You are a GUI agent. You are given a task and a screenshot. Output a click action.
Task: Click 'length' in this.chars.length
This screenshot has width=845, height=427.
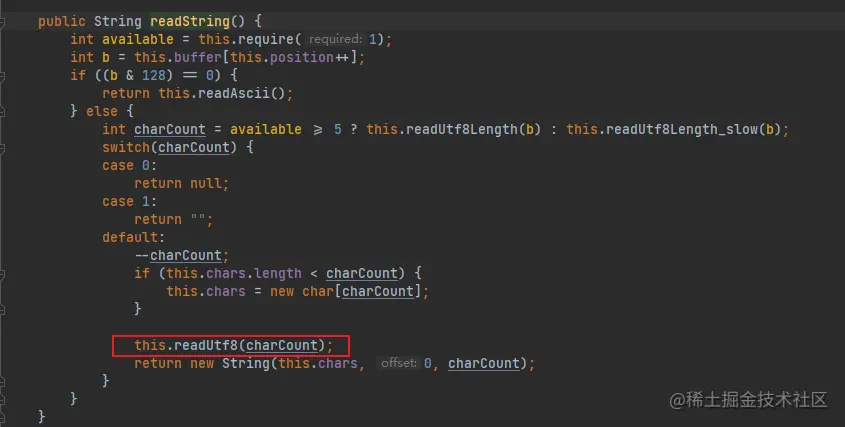(278, 273)
